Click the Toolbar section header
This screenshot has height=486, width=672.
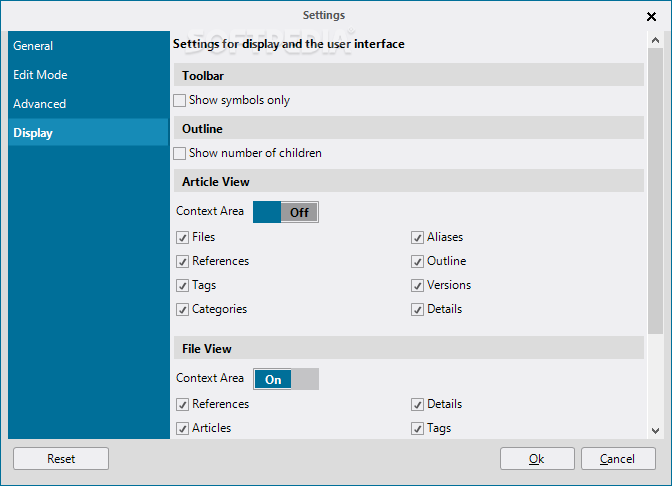tap(409, 75)
